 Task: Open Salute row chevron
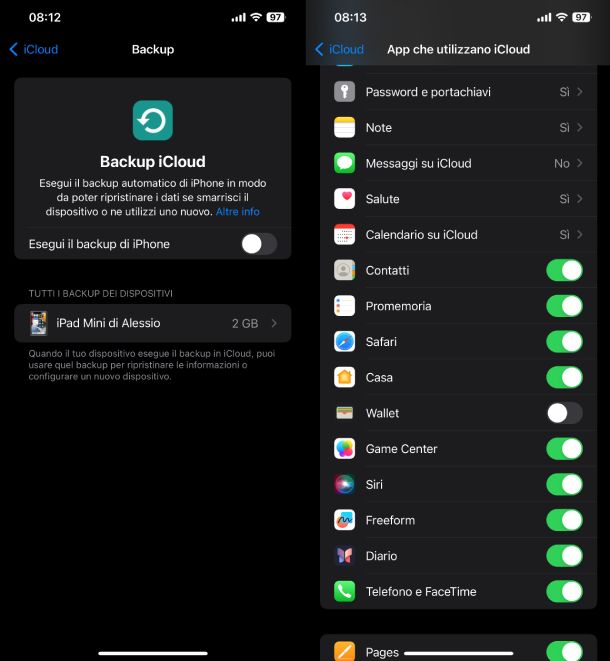(x=580, y=199)
